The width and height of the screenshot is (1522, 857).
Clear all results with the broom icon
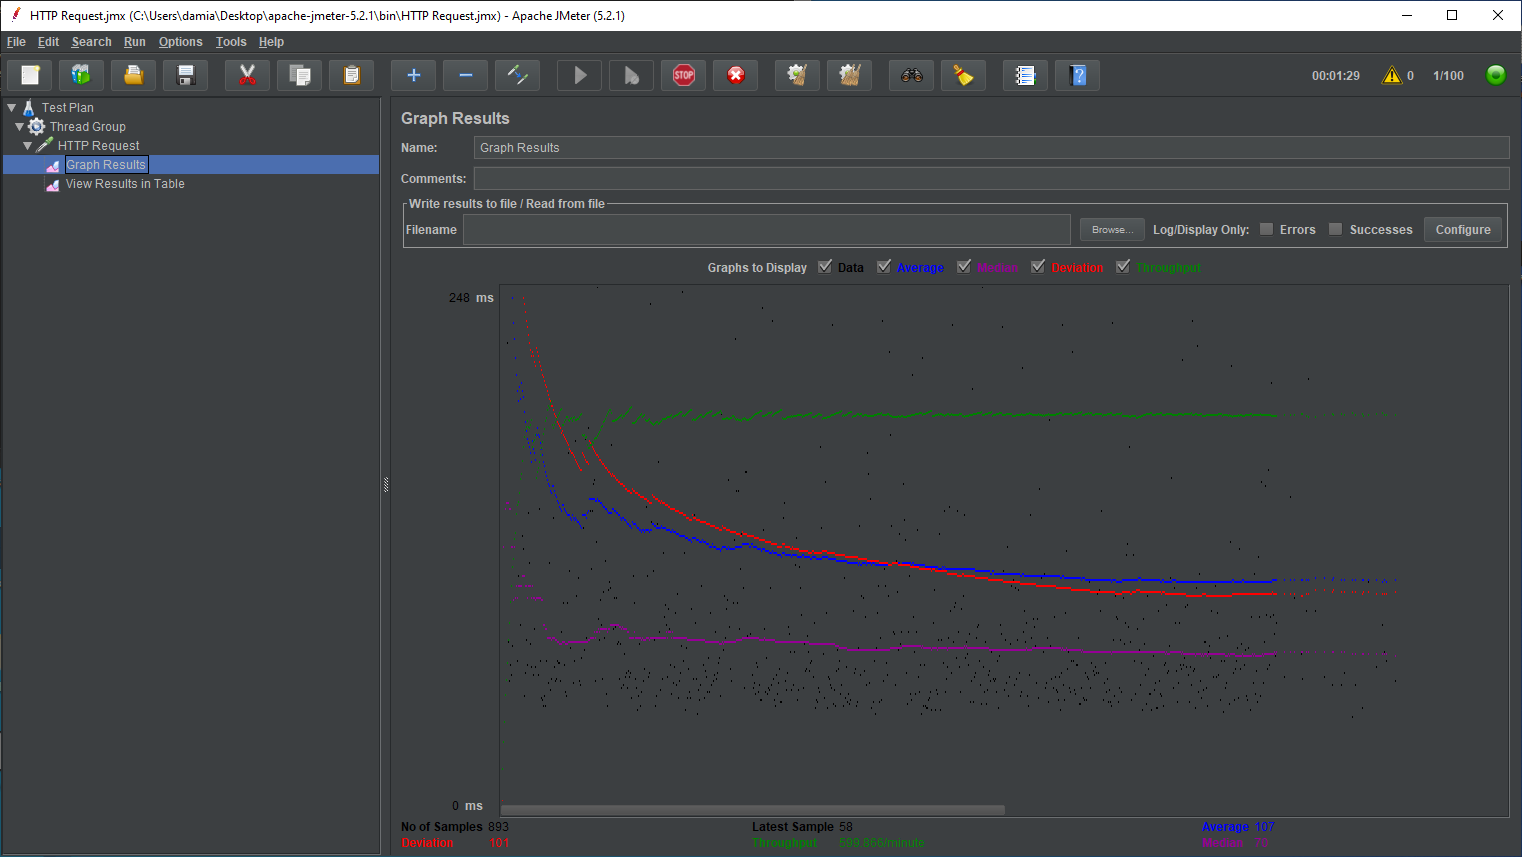849,74
